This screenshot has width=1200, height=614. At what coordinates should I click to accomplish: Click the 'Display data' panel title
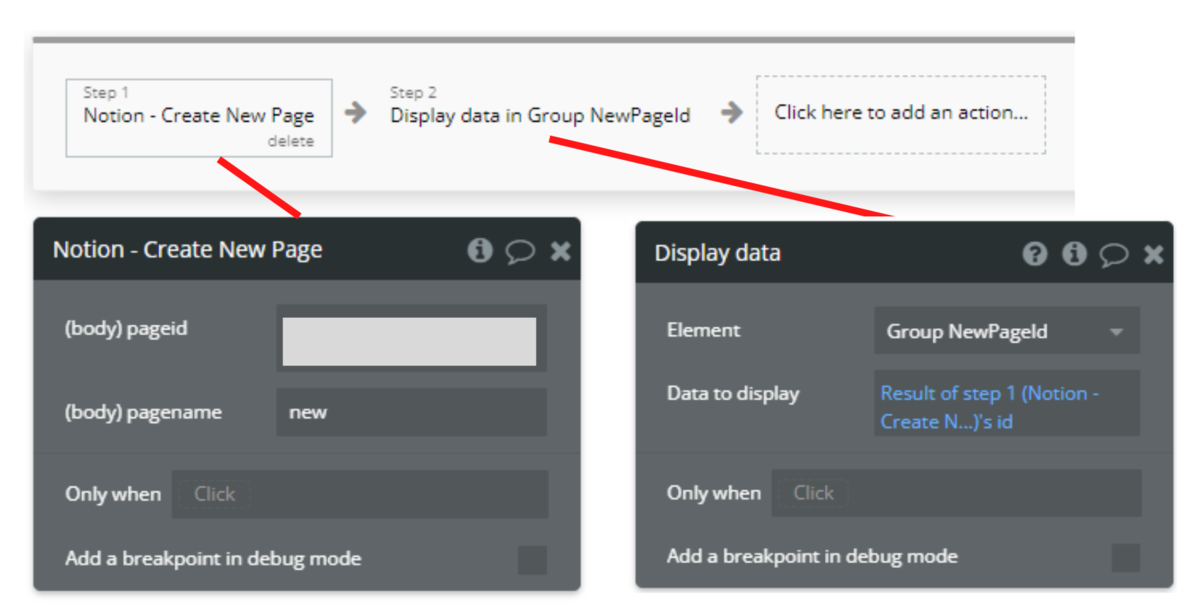coord(718,254)
